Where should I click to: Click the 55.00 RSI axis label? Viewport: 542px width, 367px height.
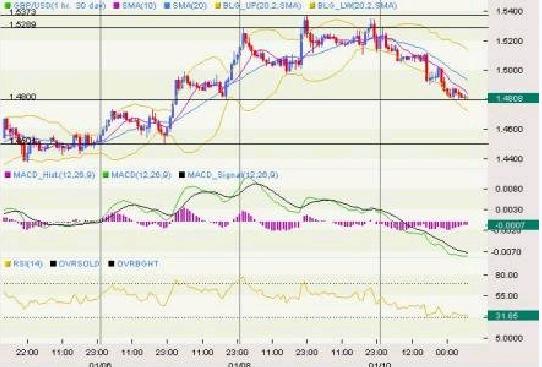click(x=507, y=296)
